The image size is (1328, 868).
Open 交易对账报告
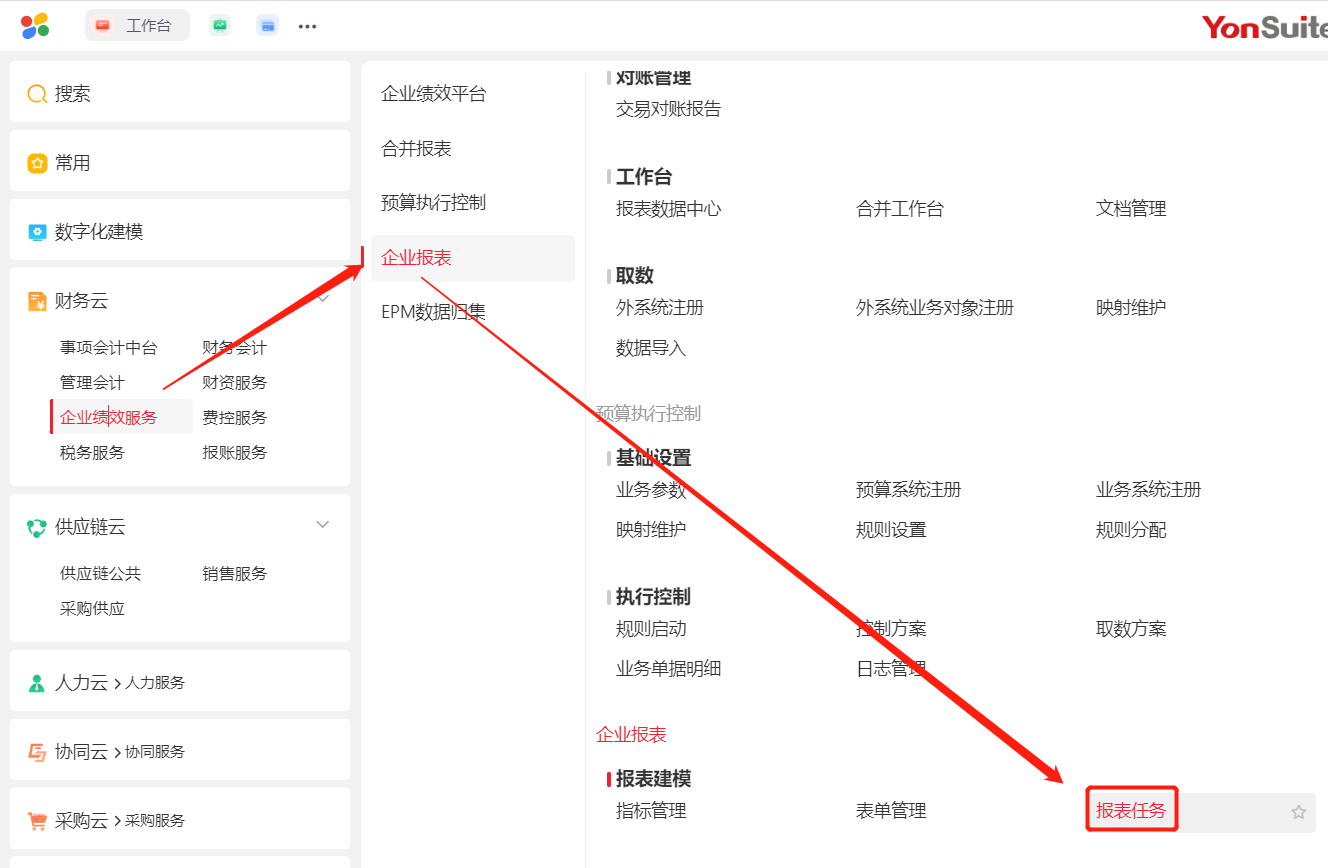(x=668, y=109)
